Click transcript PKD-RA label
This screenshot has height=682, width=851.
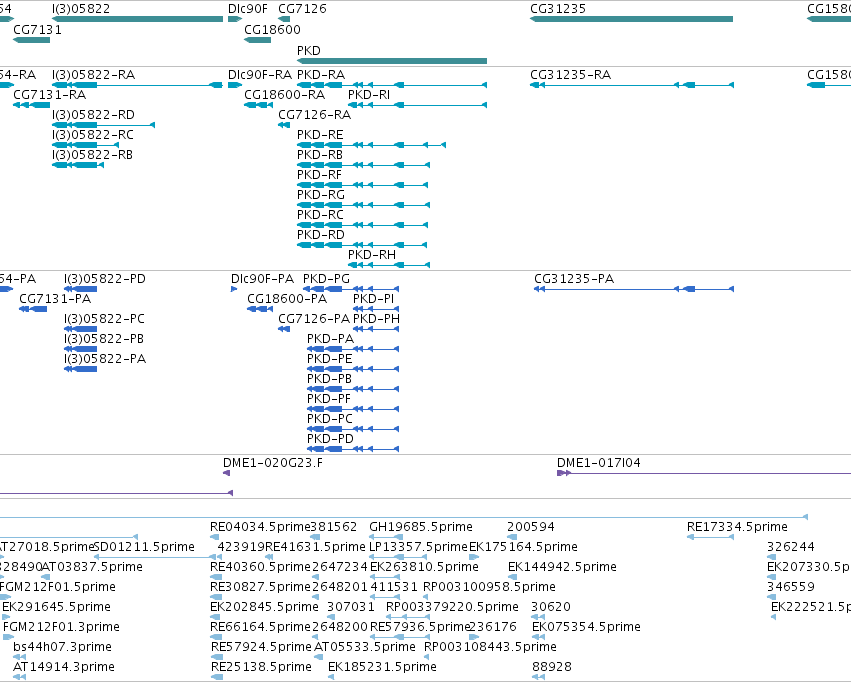(321, 75)
